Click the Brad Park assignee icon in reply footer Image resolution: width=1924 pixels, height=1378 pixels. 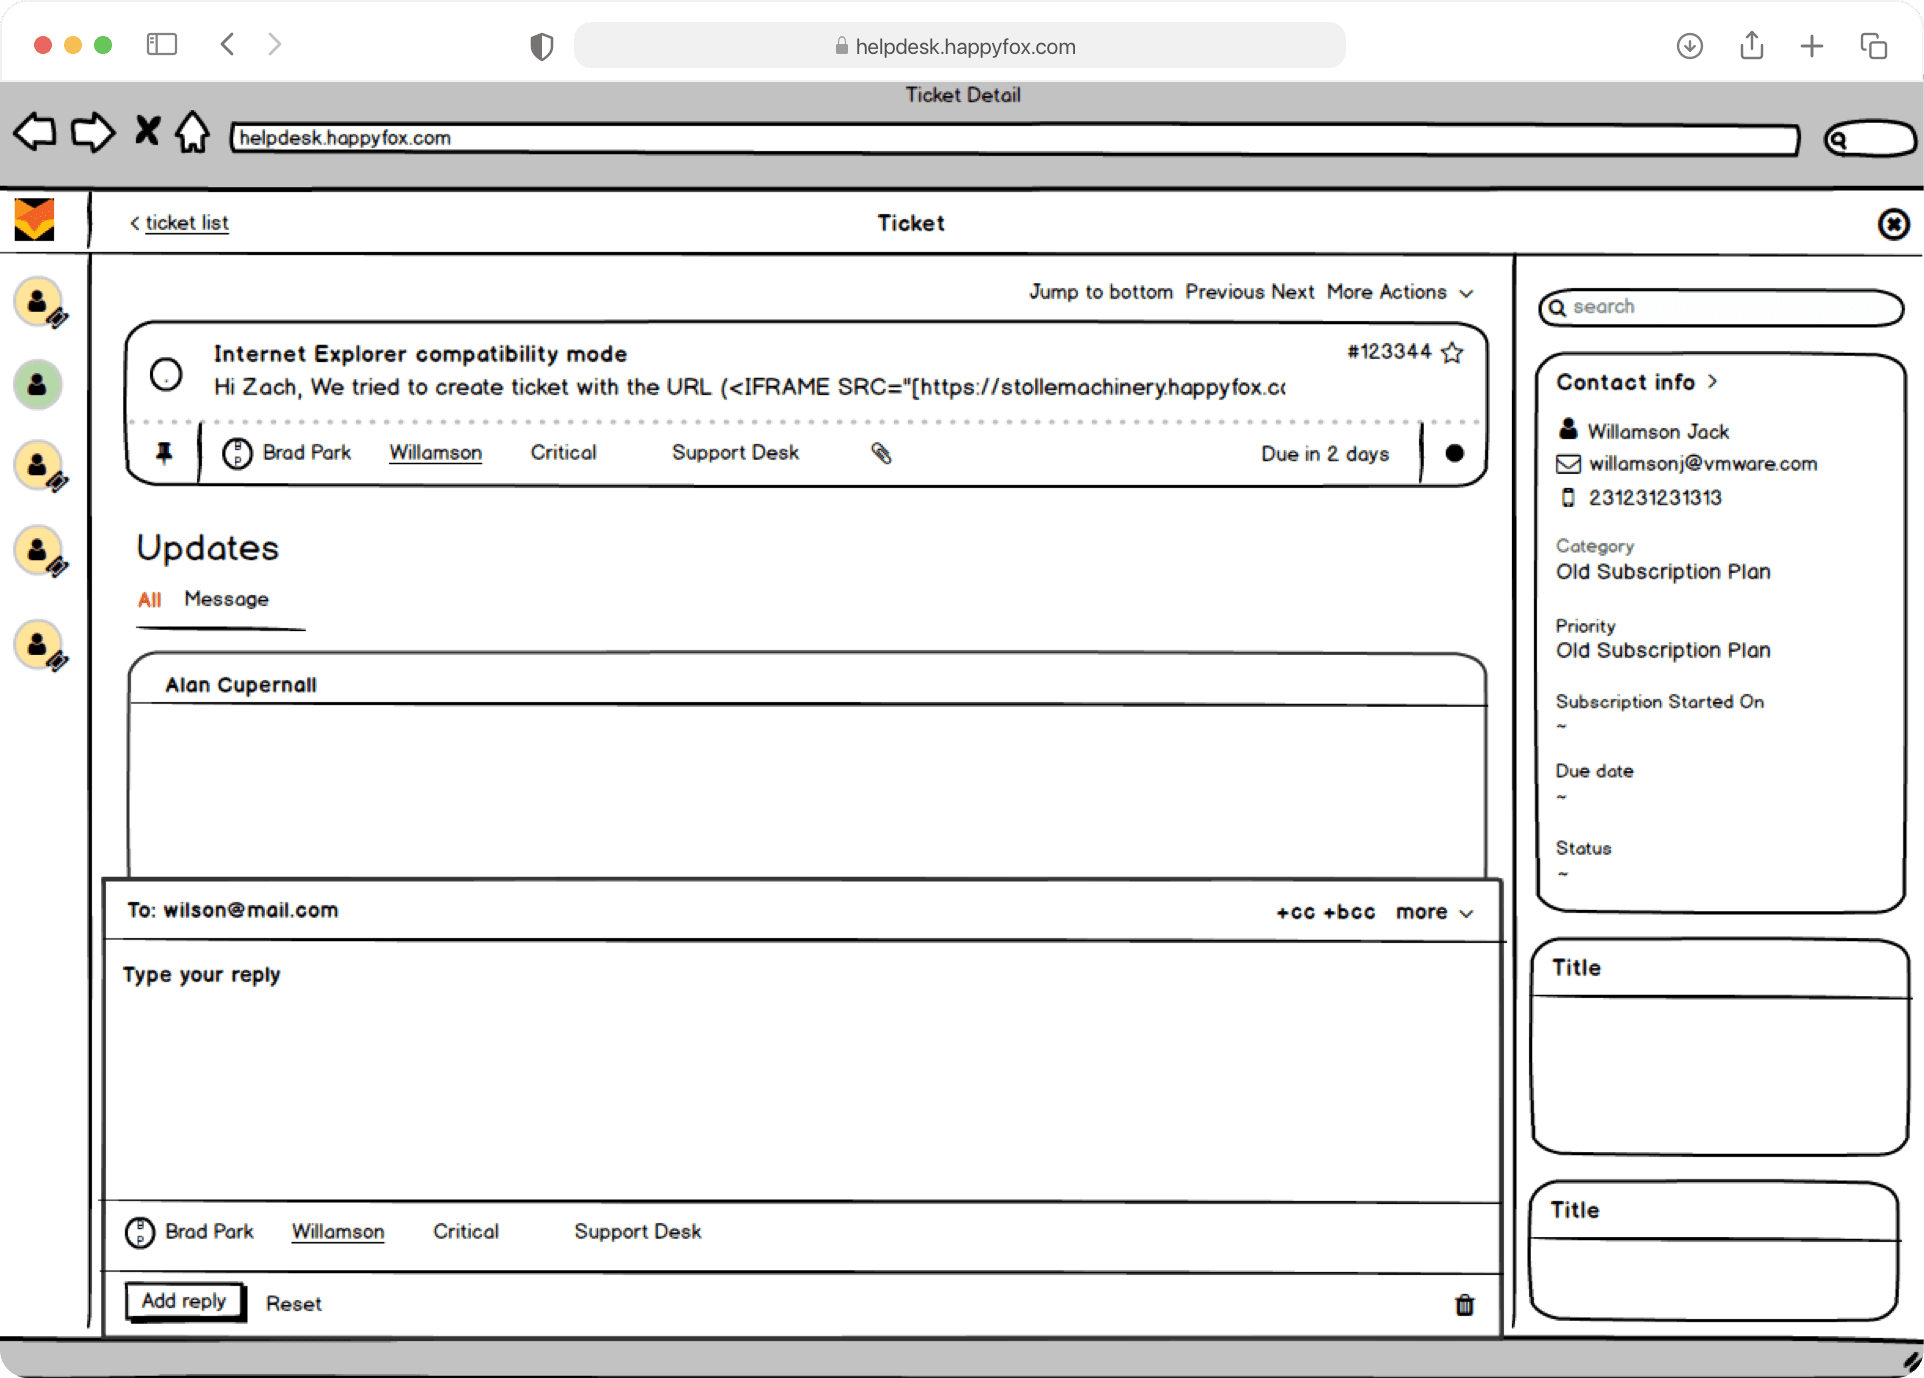pyautogui.click(x=139, y=1232)
